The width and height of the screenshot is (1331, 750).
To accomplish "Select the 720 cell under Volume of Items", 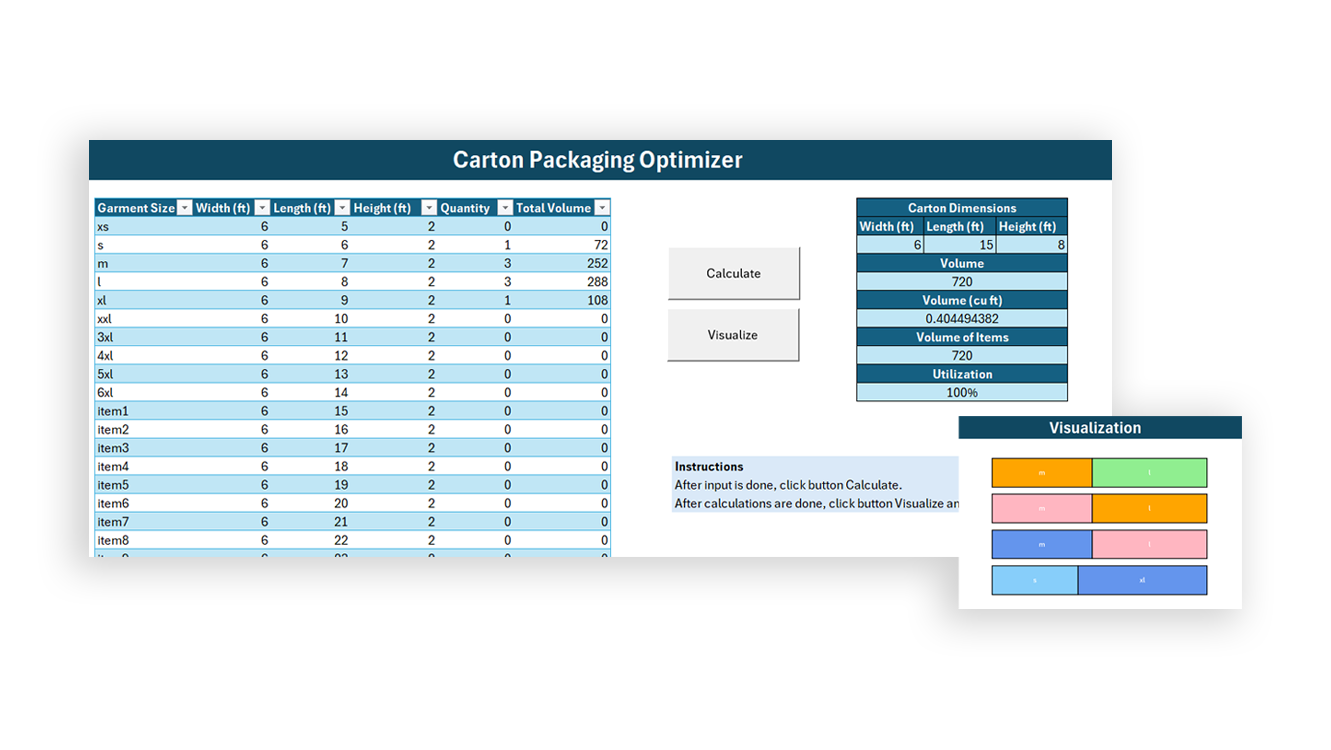I will [962, 355].
